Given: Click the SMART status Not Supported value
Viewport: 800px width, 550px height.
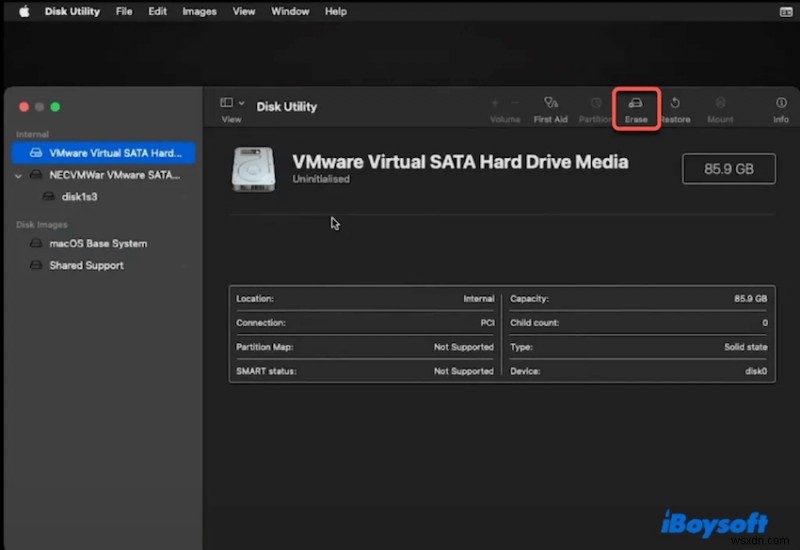Looking at the screenshot, I should pyautogui.click(x=464, y=371).
